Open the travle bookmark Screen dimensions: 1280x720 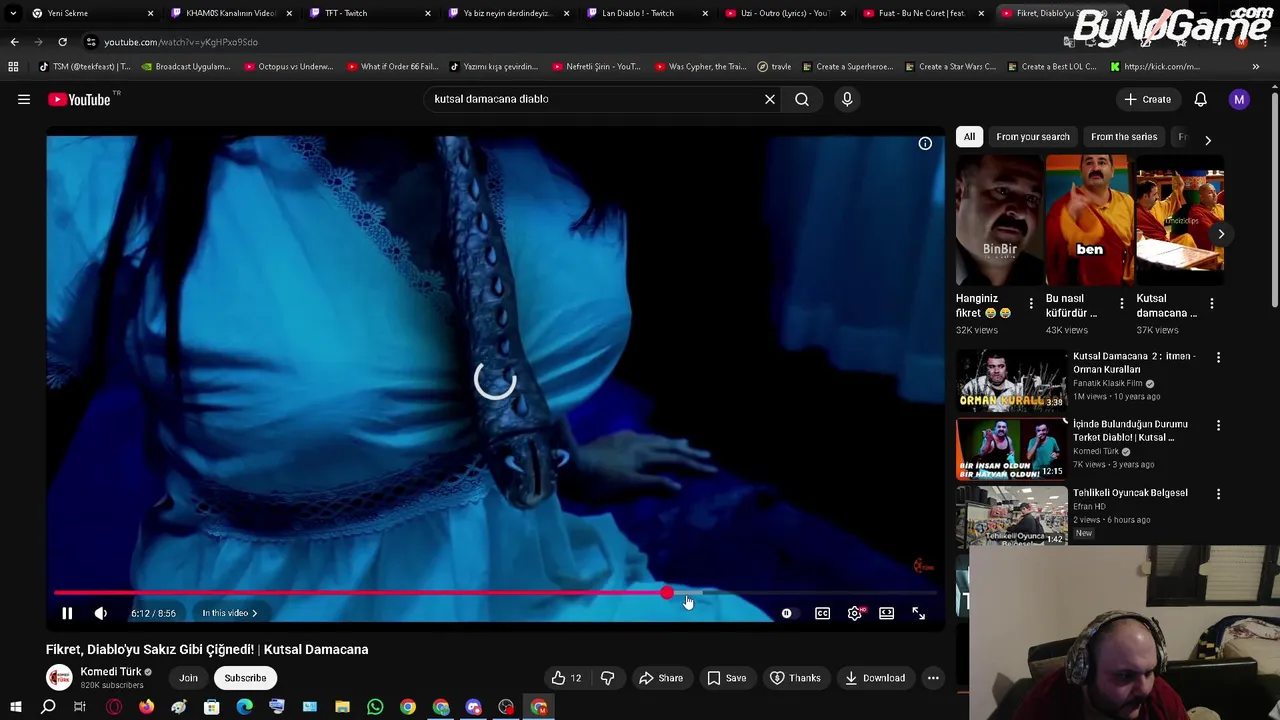pos(774,67)
